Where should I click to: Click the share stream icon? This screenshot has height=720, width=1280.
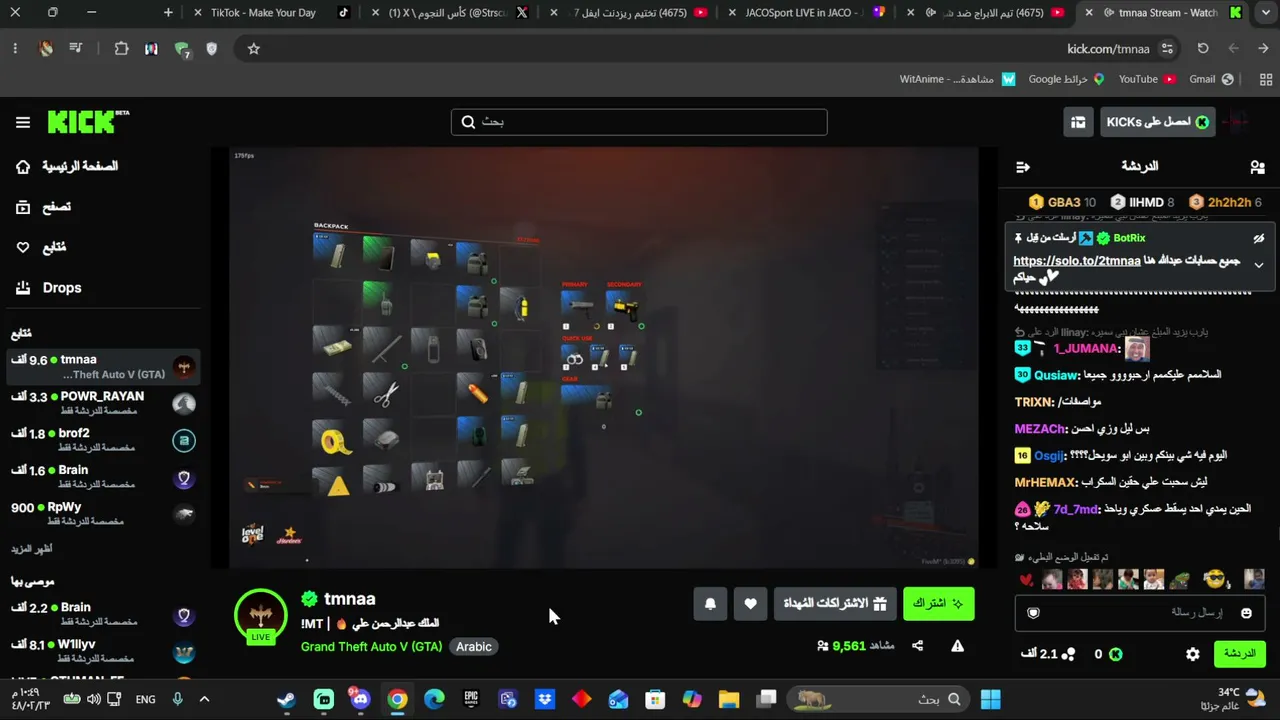(917, 646)
